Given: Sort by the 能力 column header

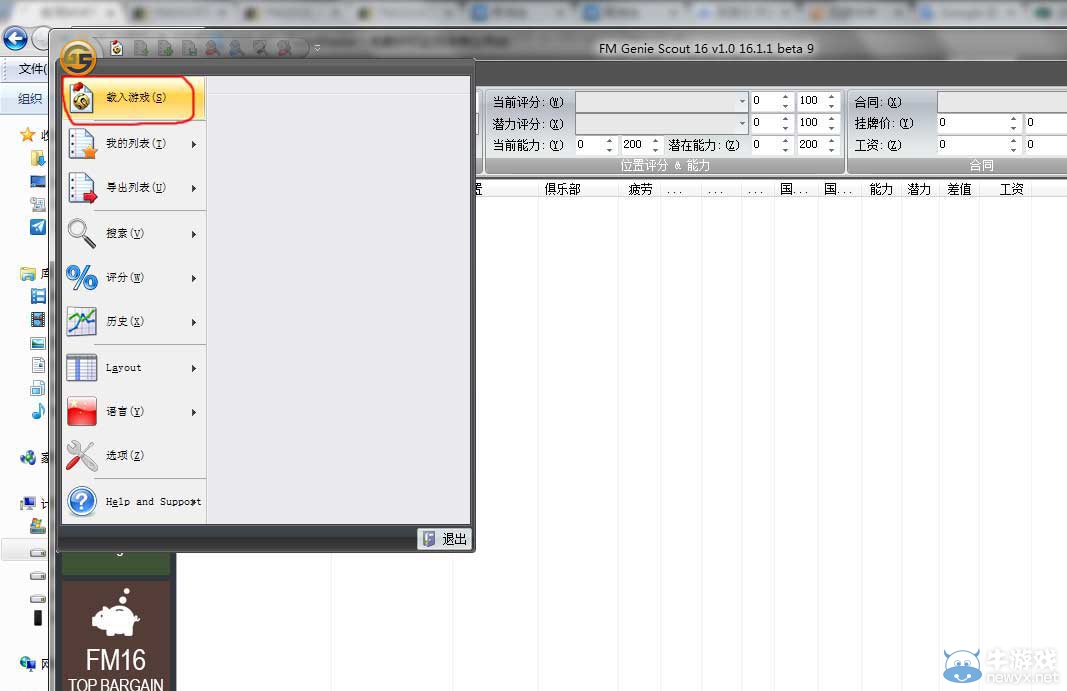Looking at the screenshot, I should coord(881,189).
